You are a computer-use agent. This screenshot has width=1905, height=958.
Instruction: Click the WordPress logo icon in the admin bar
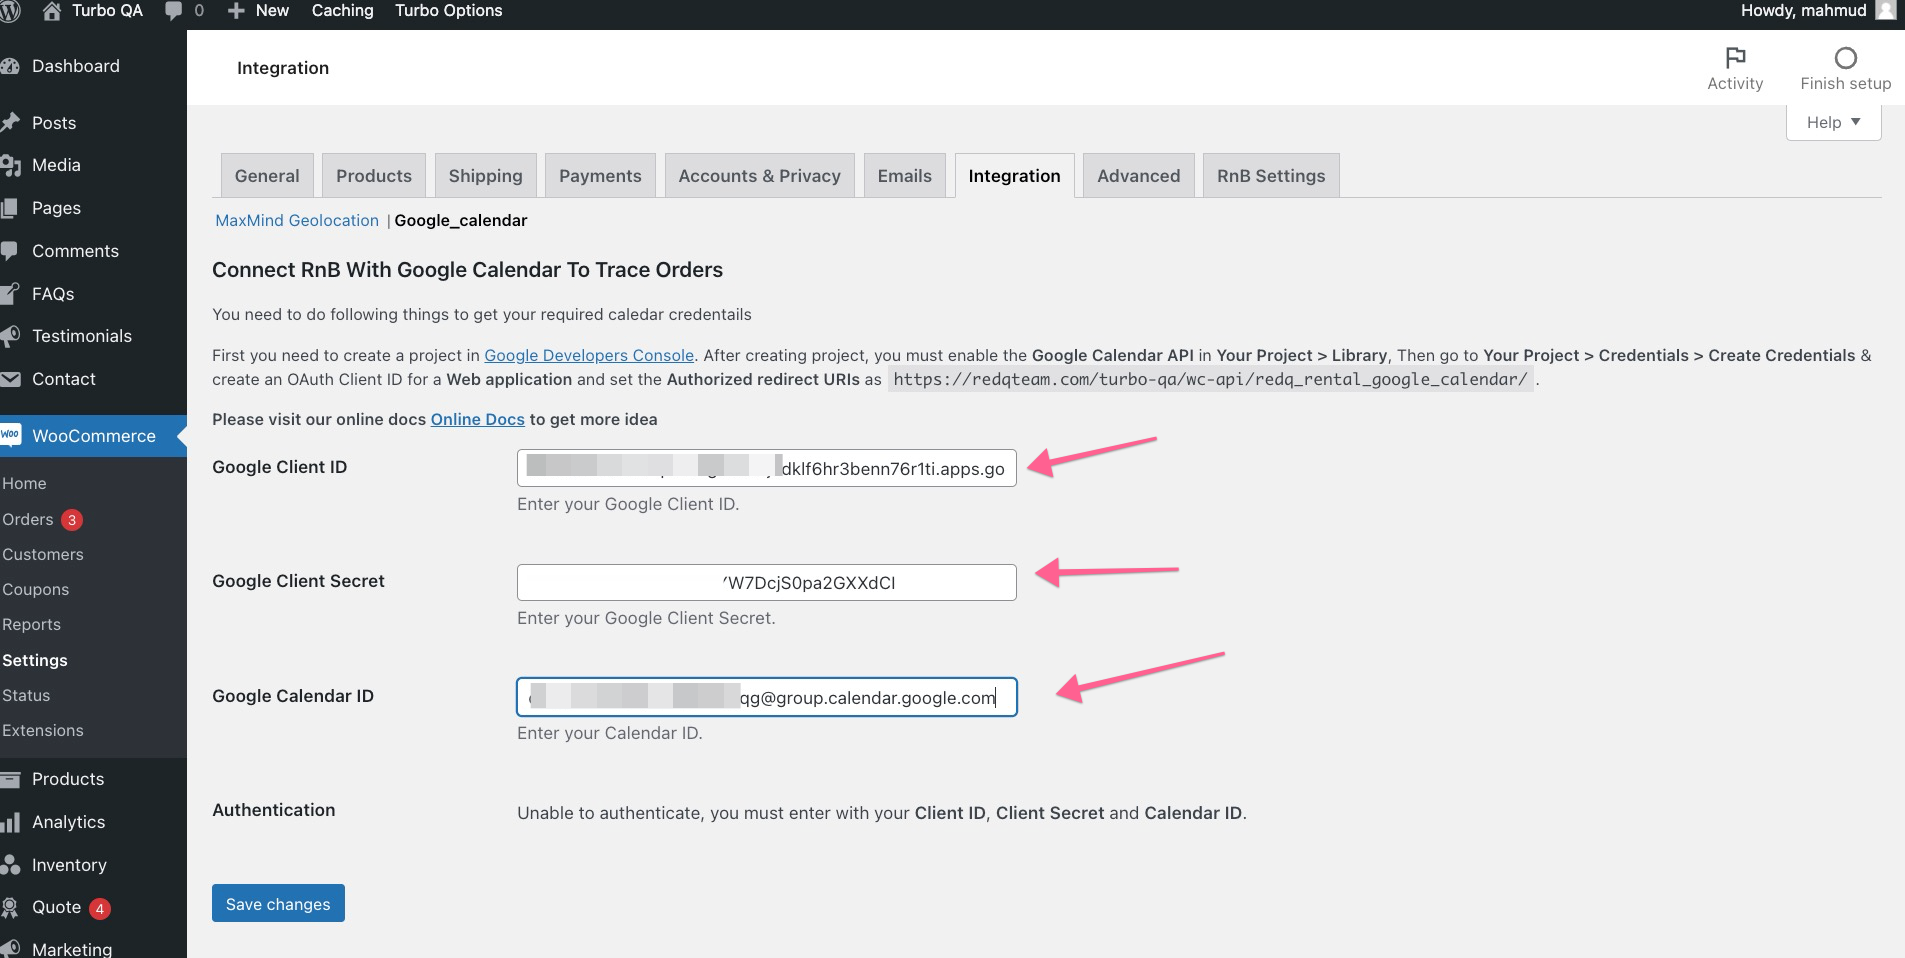pos(8,11)
